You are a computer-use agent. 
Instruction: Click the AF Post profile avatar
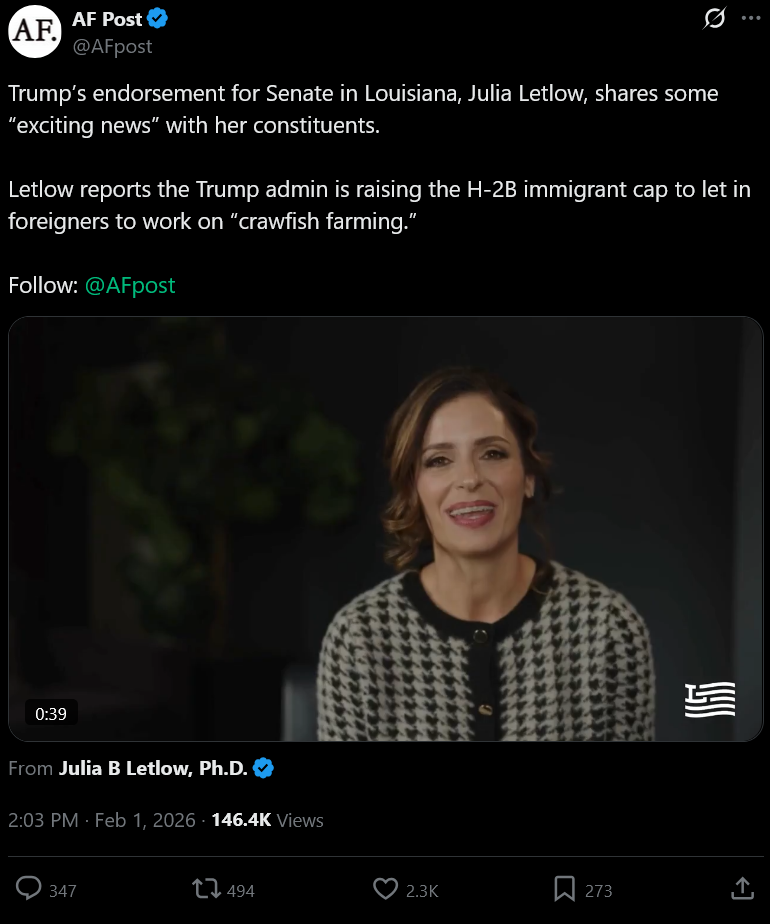click(35, 31)
